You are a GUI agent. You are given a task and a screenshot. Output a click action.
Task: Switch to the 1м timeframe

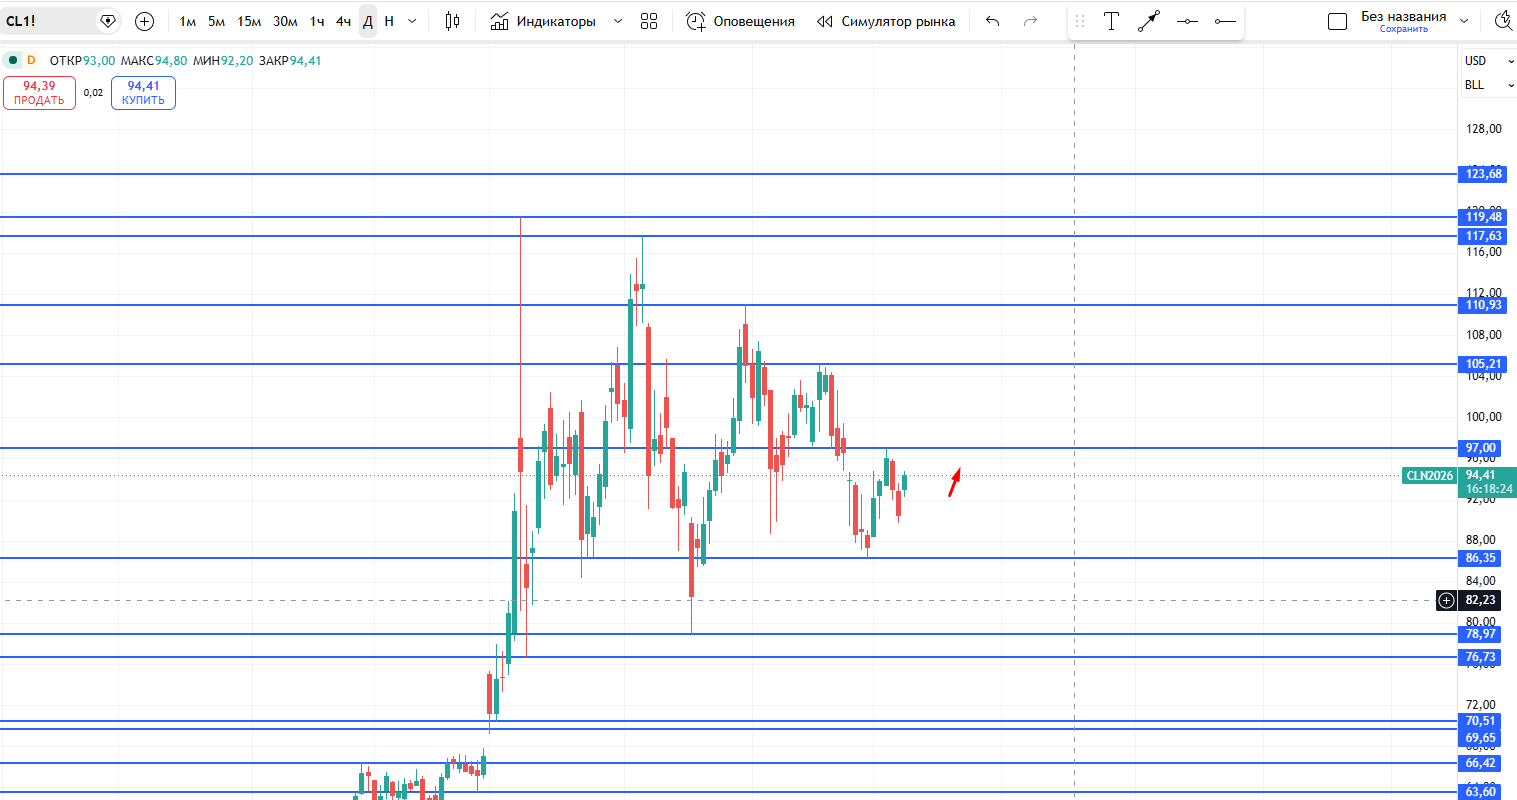pos(187,21)
